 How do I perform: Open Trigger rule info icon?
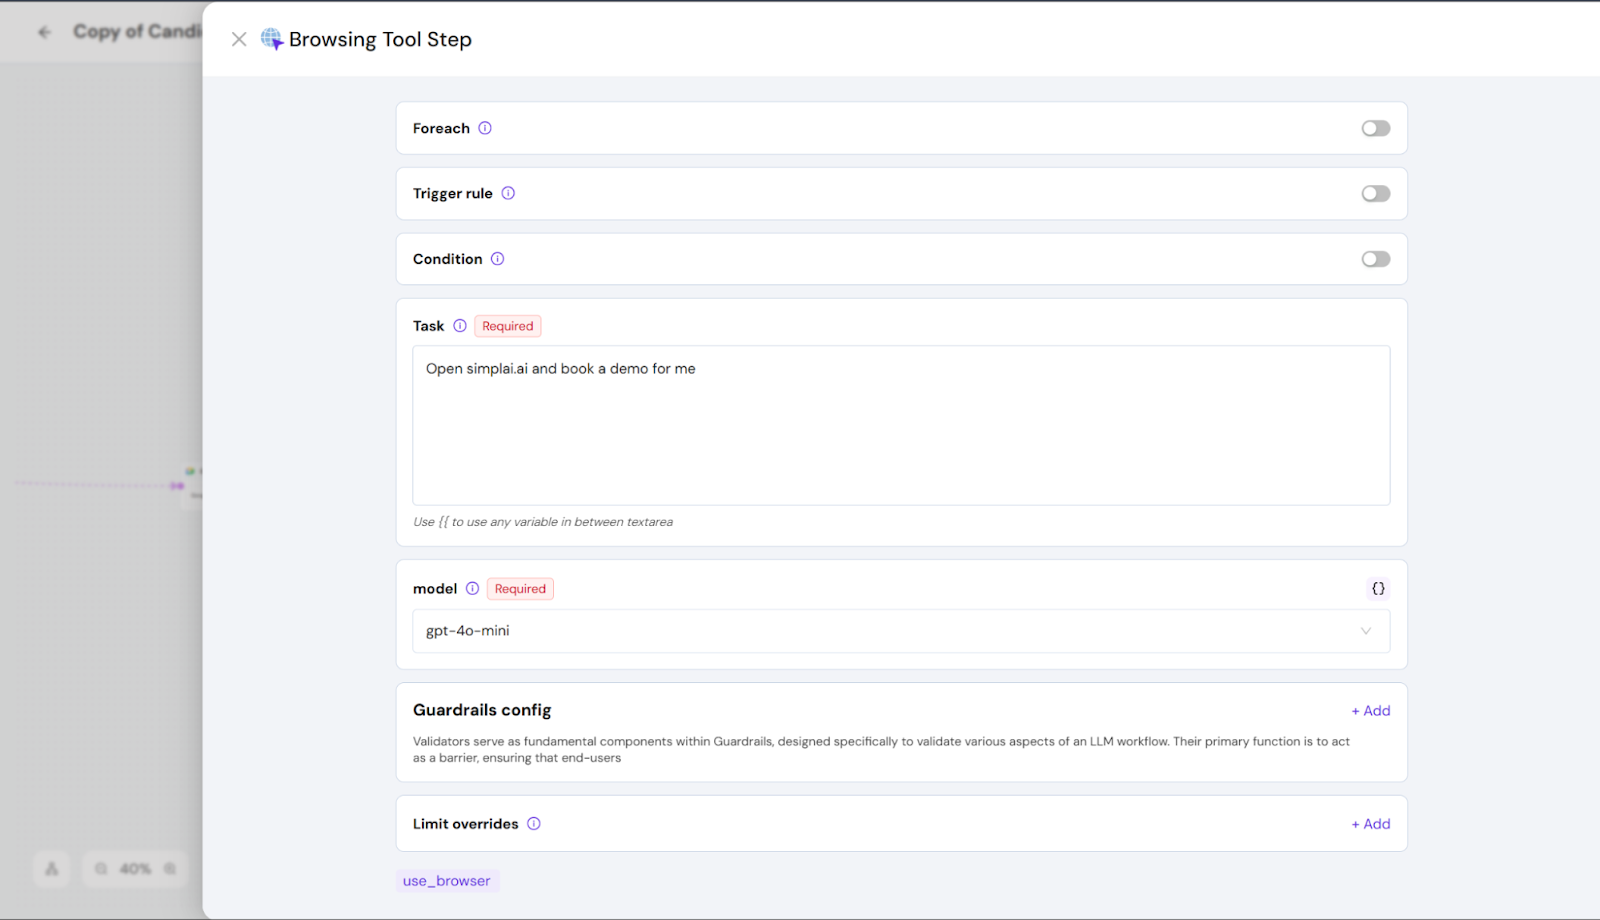(x=508, y=193)
